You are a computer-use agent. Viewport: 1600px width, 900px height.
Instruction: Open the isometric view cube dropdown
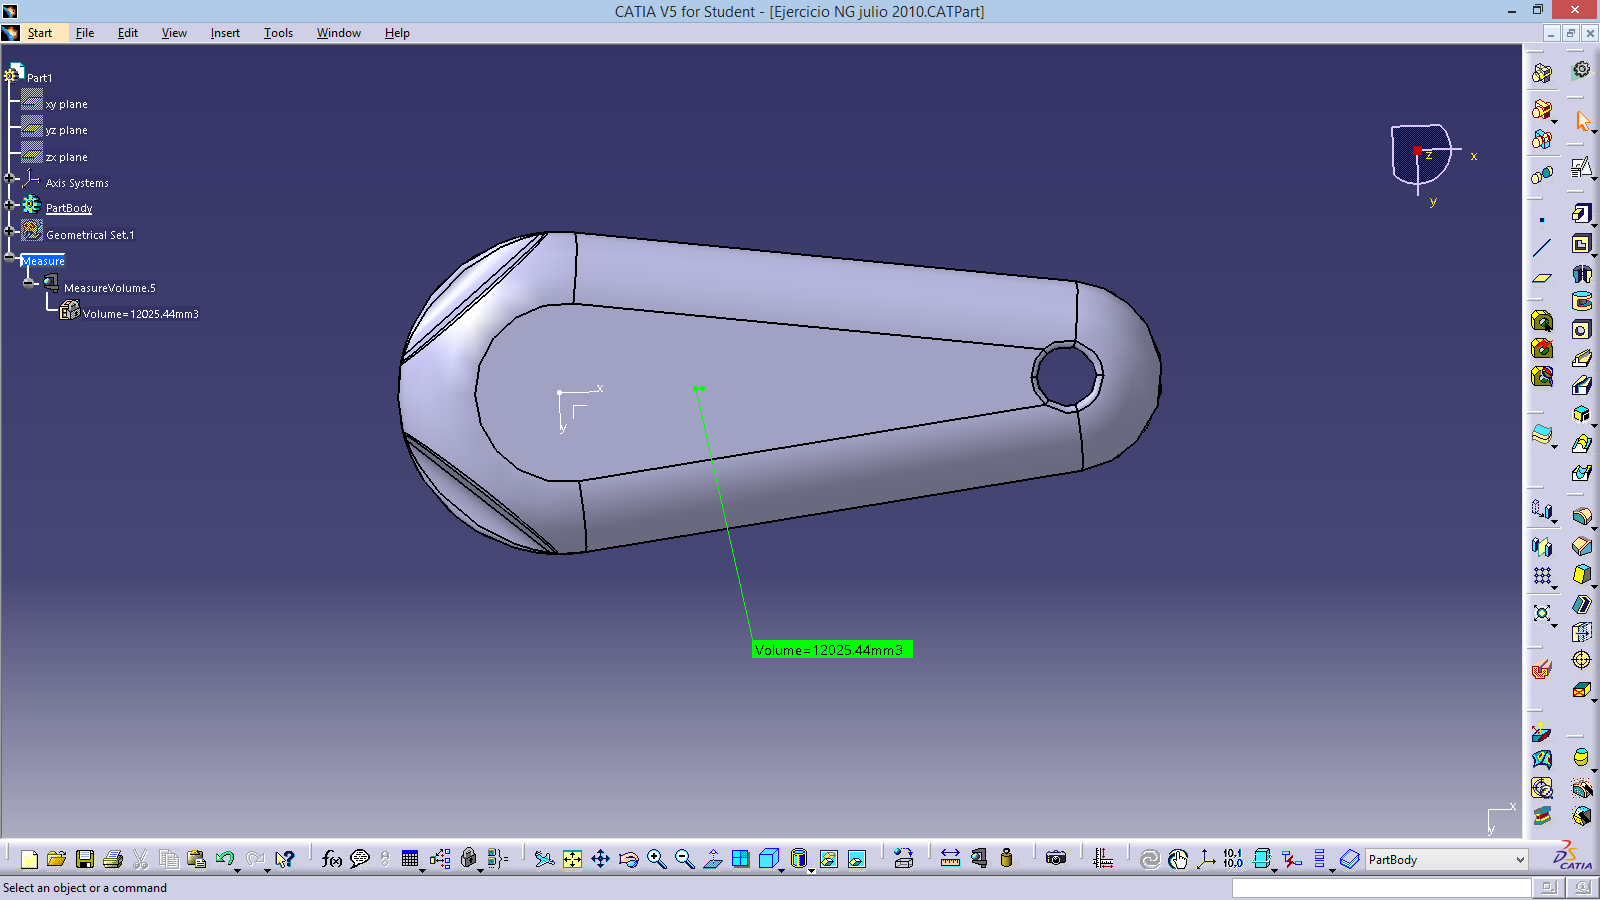781,871
